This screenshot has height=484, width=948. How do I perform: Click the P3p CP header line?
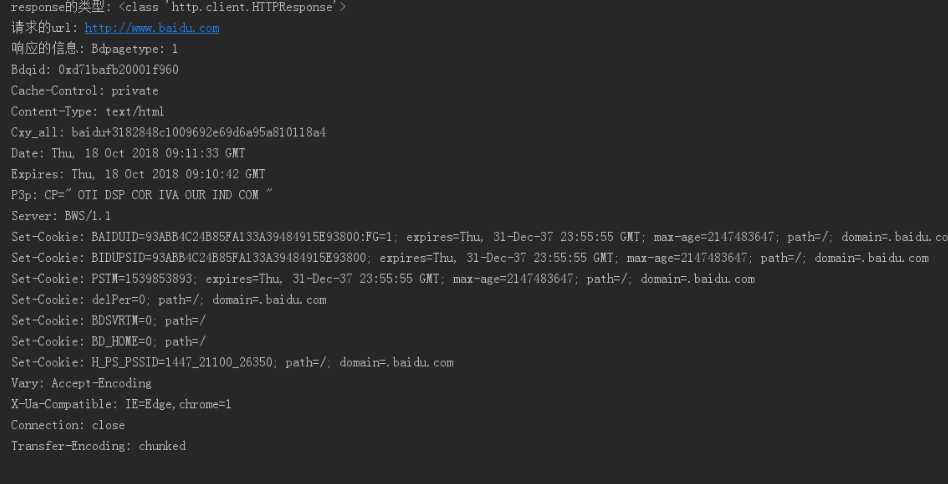141,195
